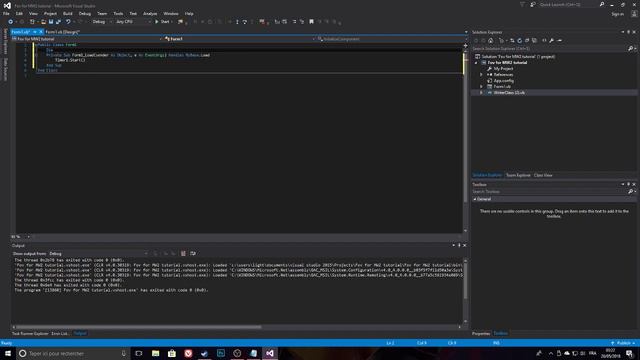Click Refresh icon in Solution Explorer toolbar

520,40
